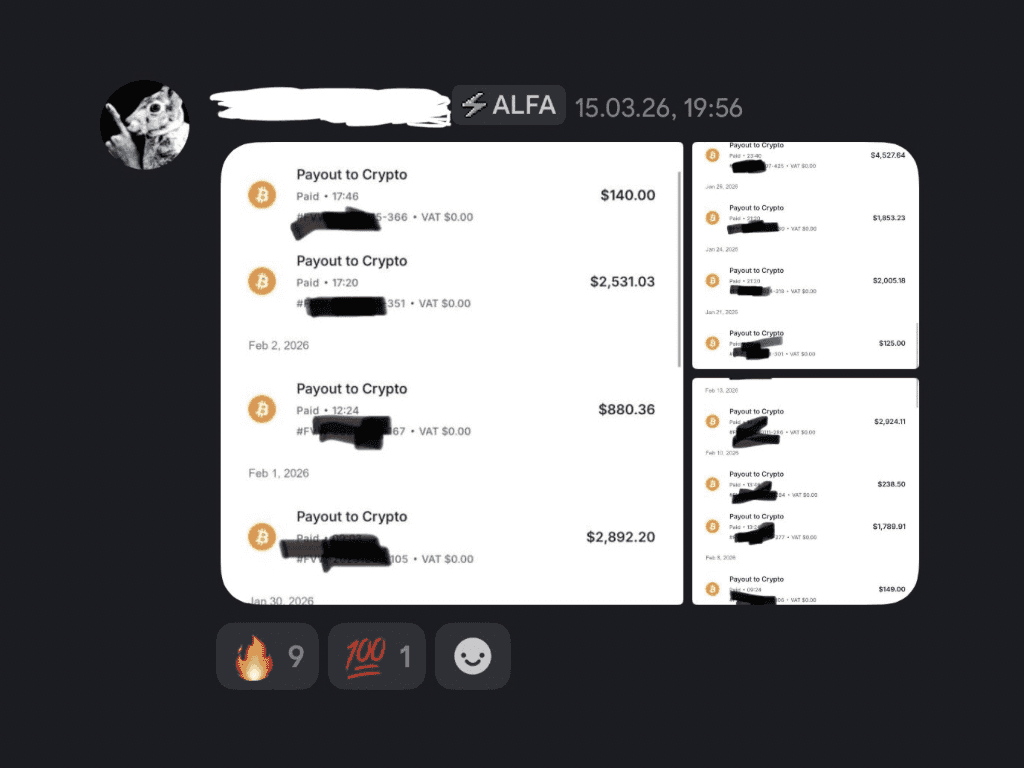Add fire emoji reaction

[x=267, y=656]
